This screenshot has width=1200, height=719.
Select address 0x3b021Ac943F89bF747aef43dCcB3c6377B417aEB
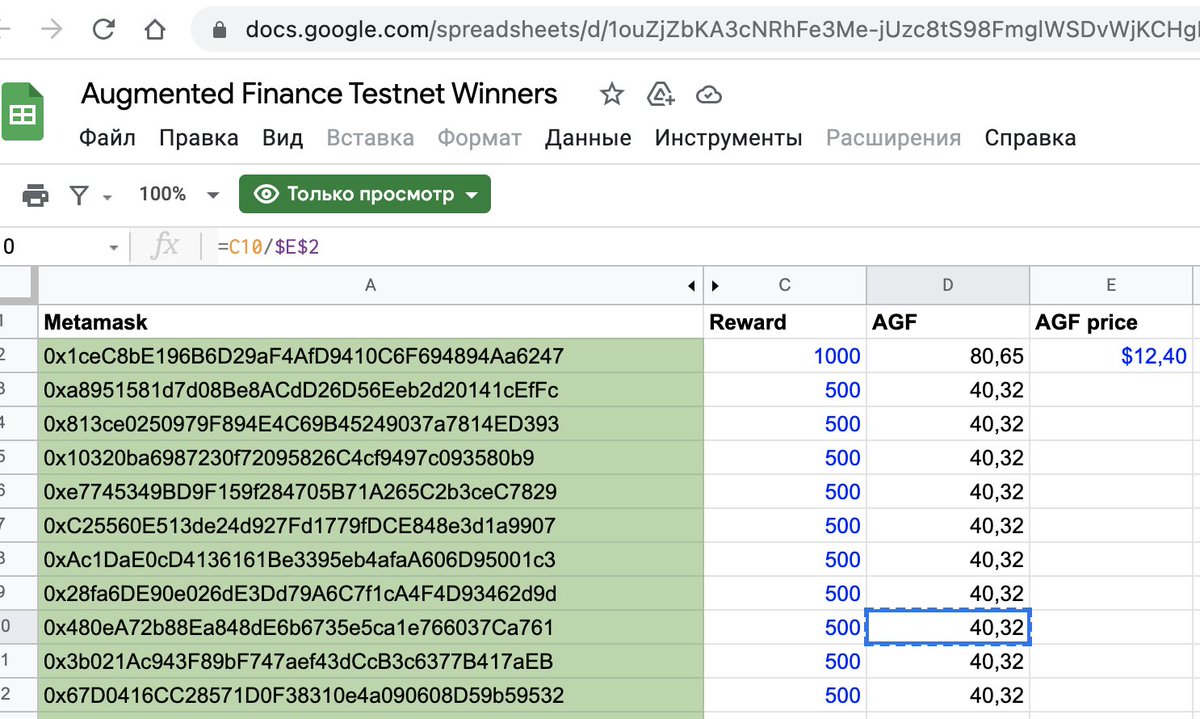(371, 662)
